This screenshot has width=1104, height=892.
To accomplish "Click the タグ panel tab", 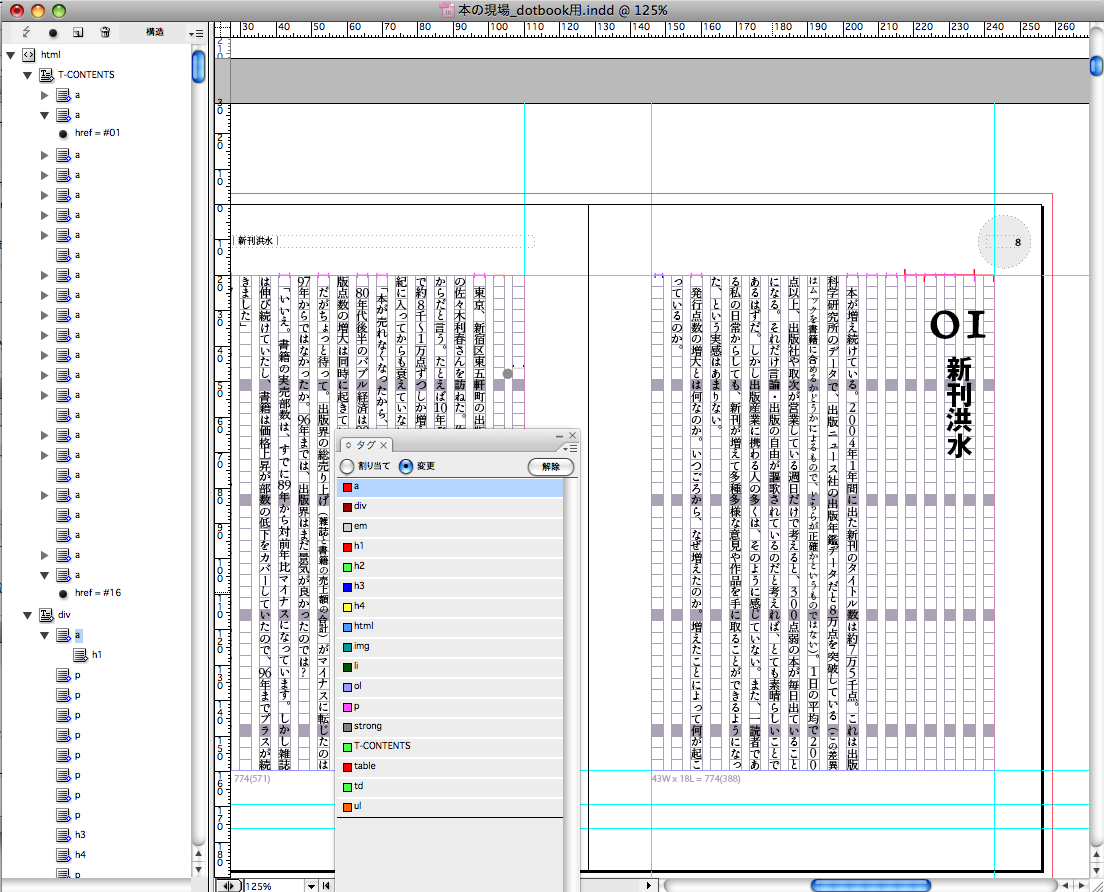I will [365, 445].
